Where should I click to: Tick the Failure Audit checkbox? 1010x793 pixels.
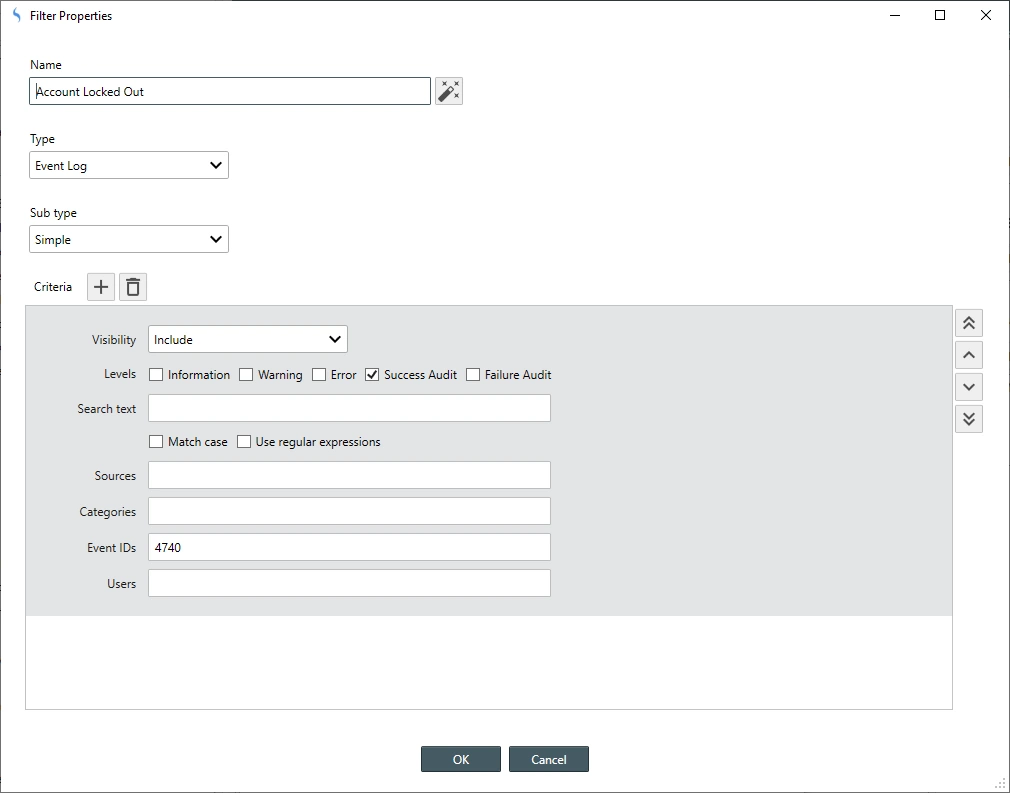coord(473,375)
